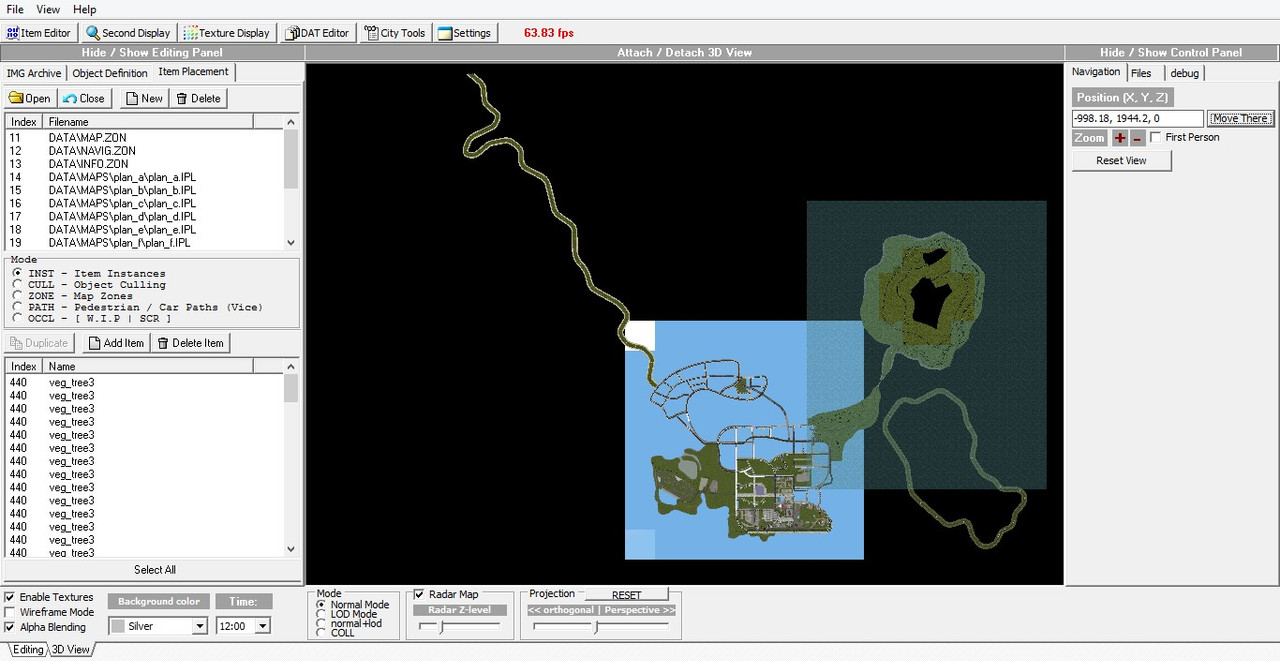
Task: Switch to the Editing bottom tab
Action: tap(28, 649)
